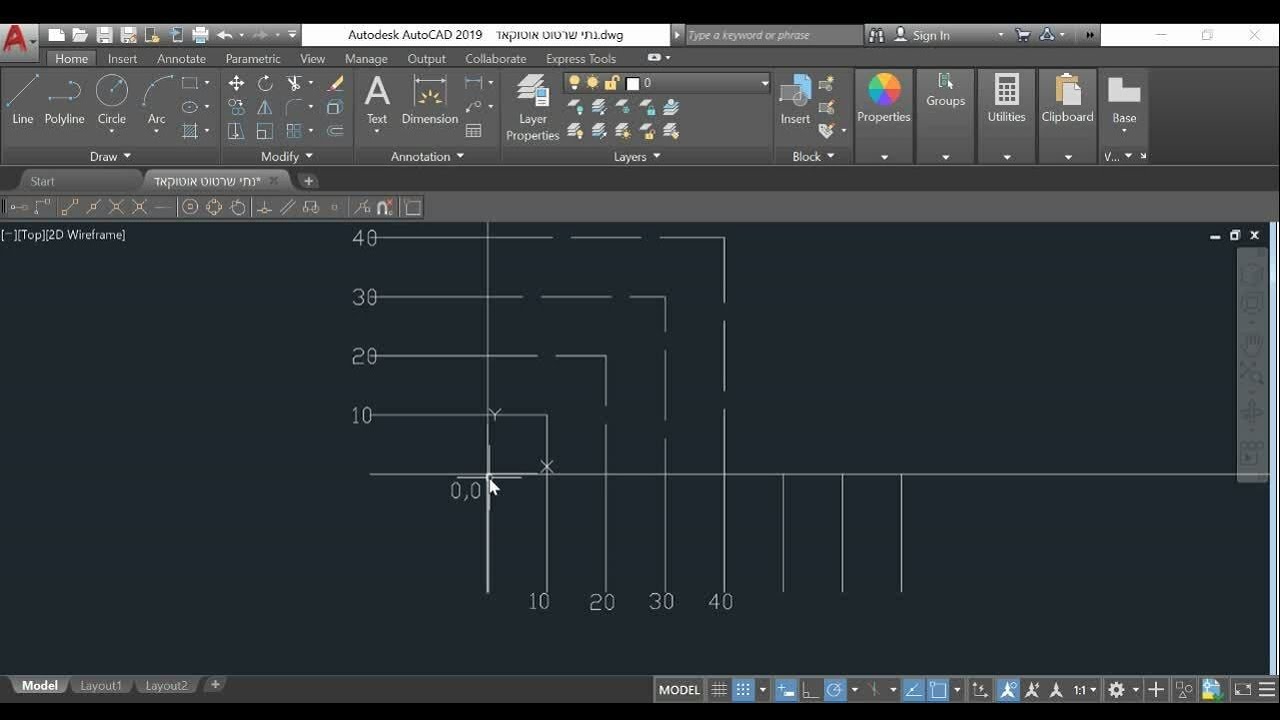Toggle ortho mode in status bar
Screen dimensions: 1280x720
click(810, 690)
